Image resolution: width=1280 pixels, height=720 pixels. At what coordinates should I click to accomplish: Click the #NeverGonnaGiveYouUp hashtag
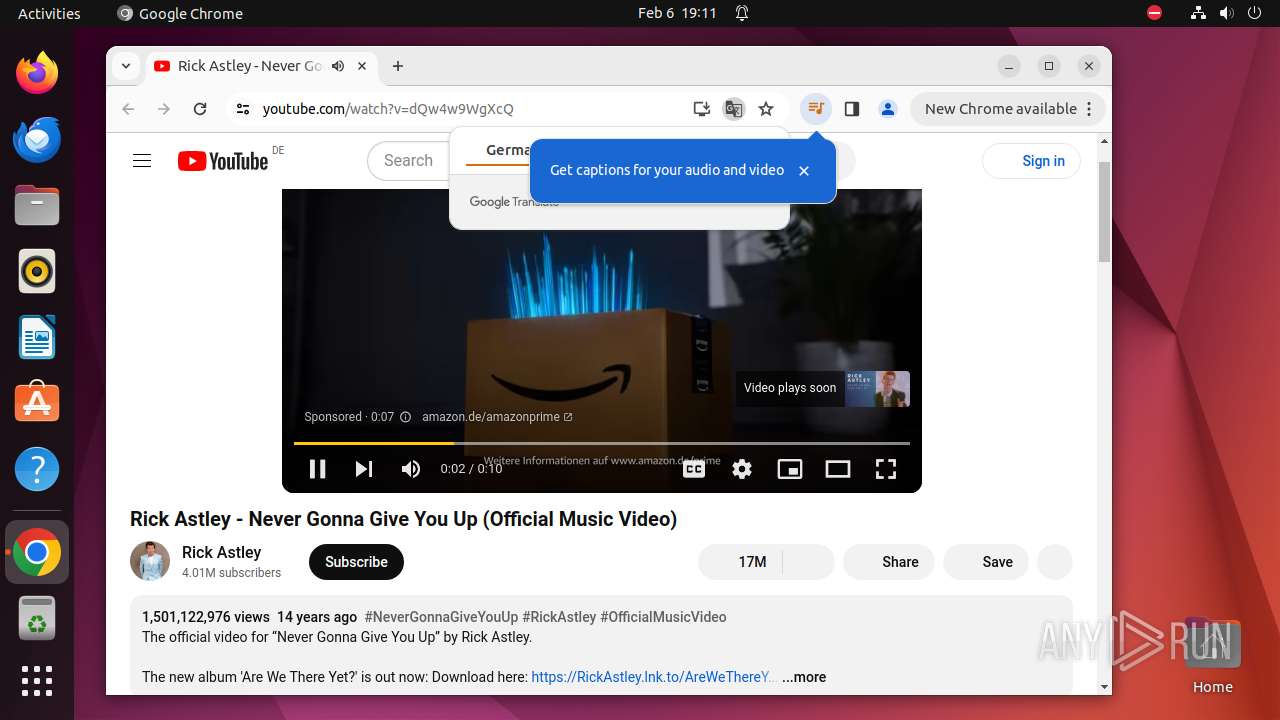(x=441, y=617)
